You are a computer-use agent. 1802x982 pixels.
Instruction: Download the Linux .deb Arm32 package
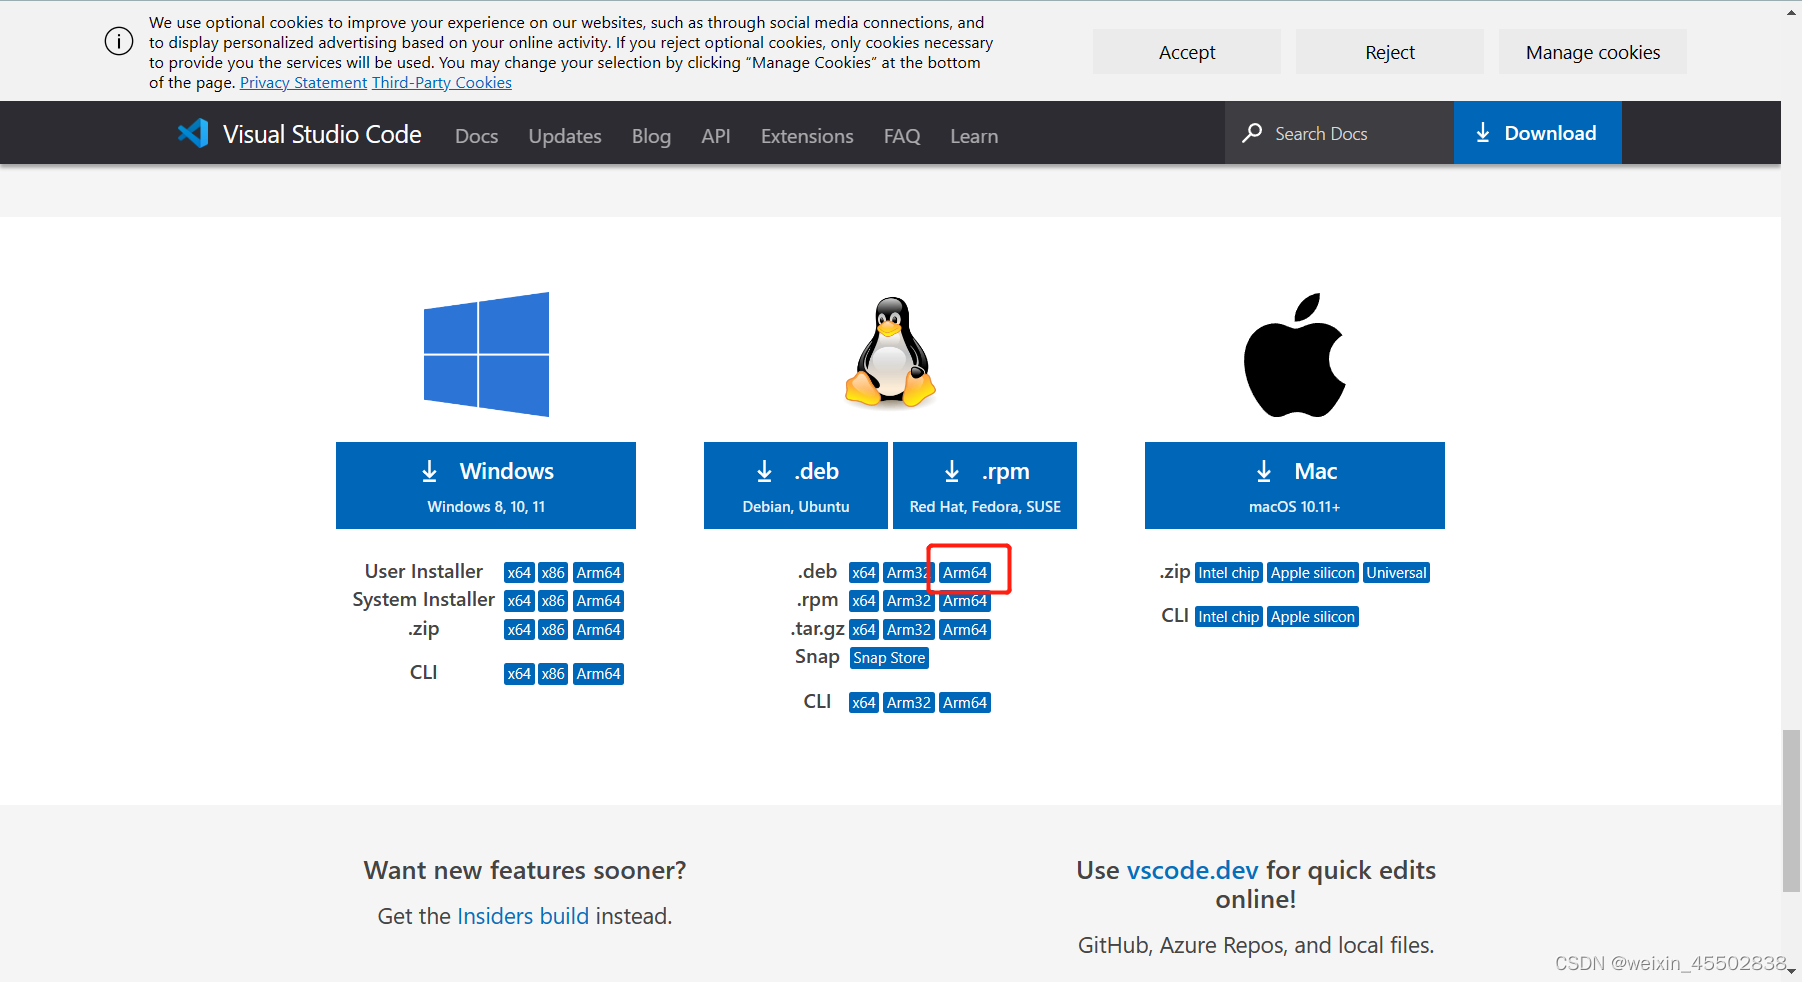907,573
